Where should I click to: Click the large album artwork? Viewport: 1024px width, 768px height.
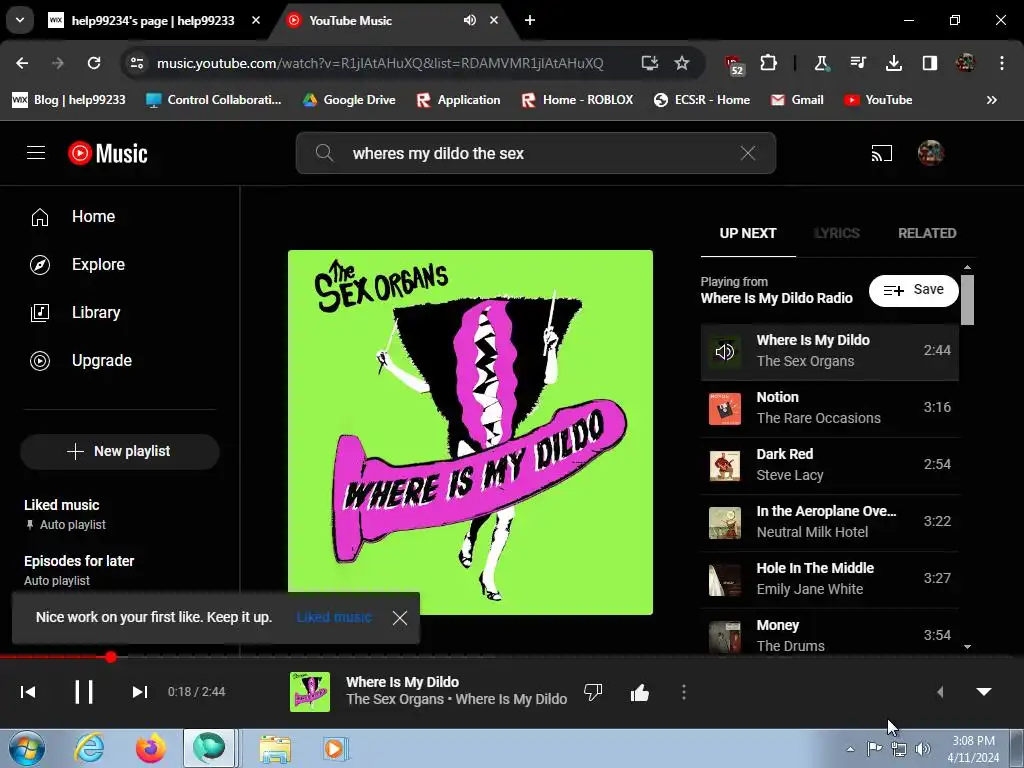point(470,432)
